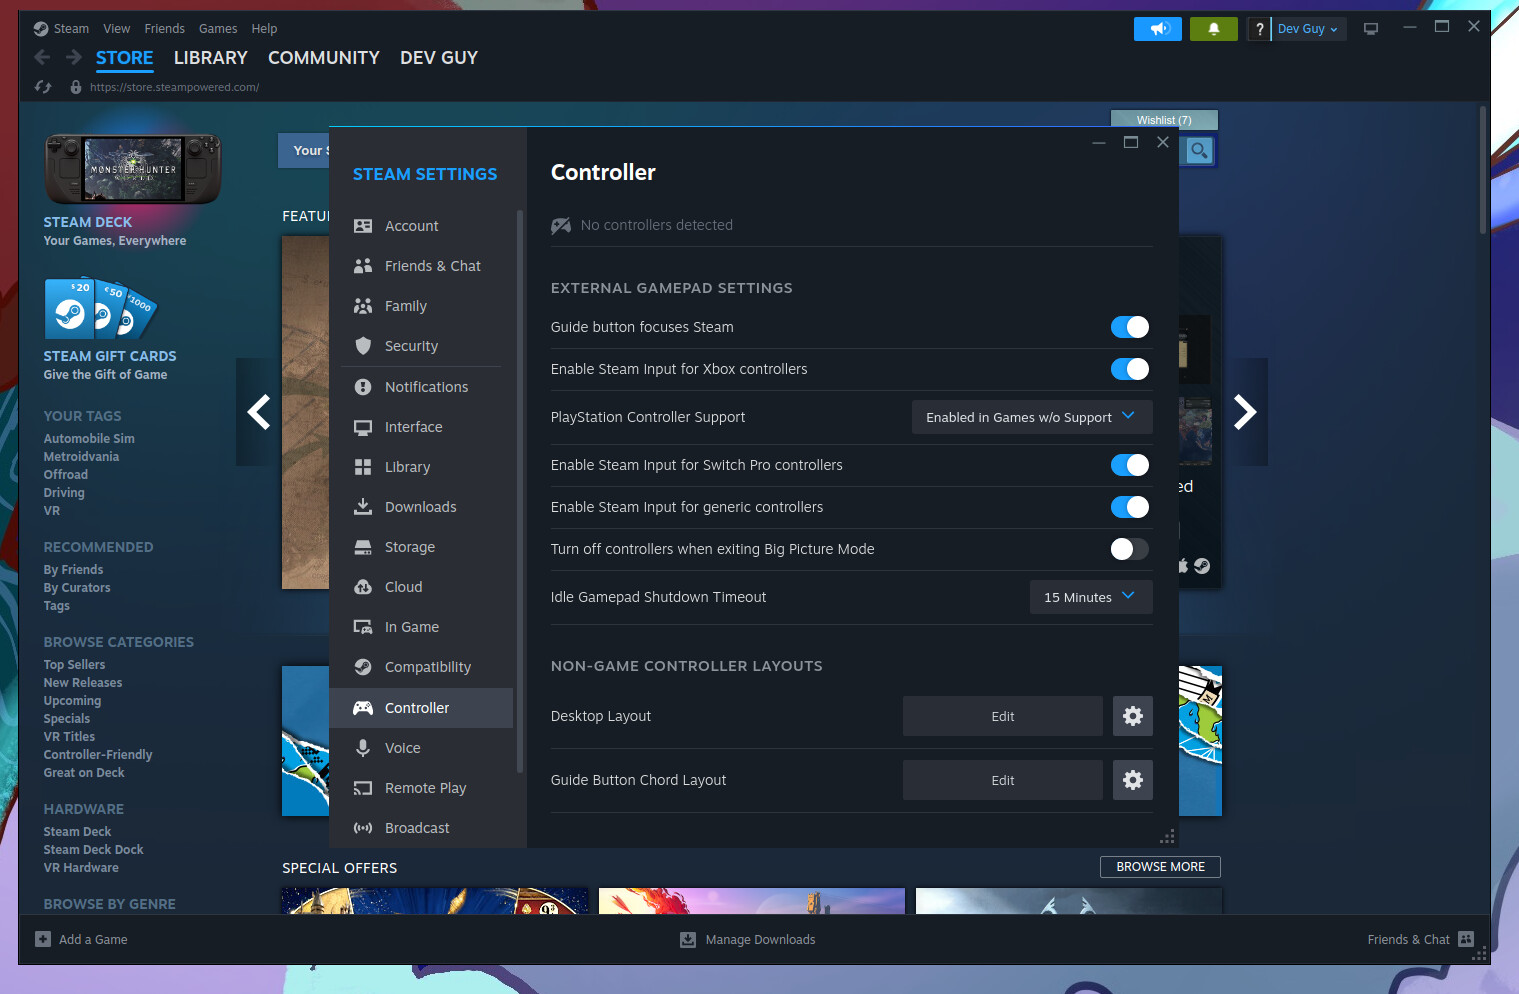Open the Help menu
1519x994 pixels.
[264, 29]
